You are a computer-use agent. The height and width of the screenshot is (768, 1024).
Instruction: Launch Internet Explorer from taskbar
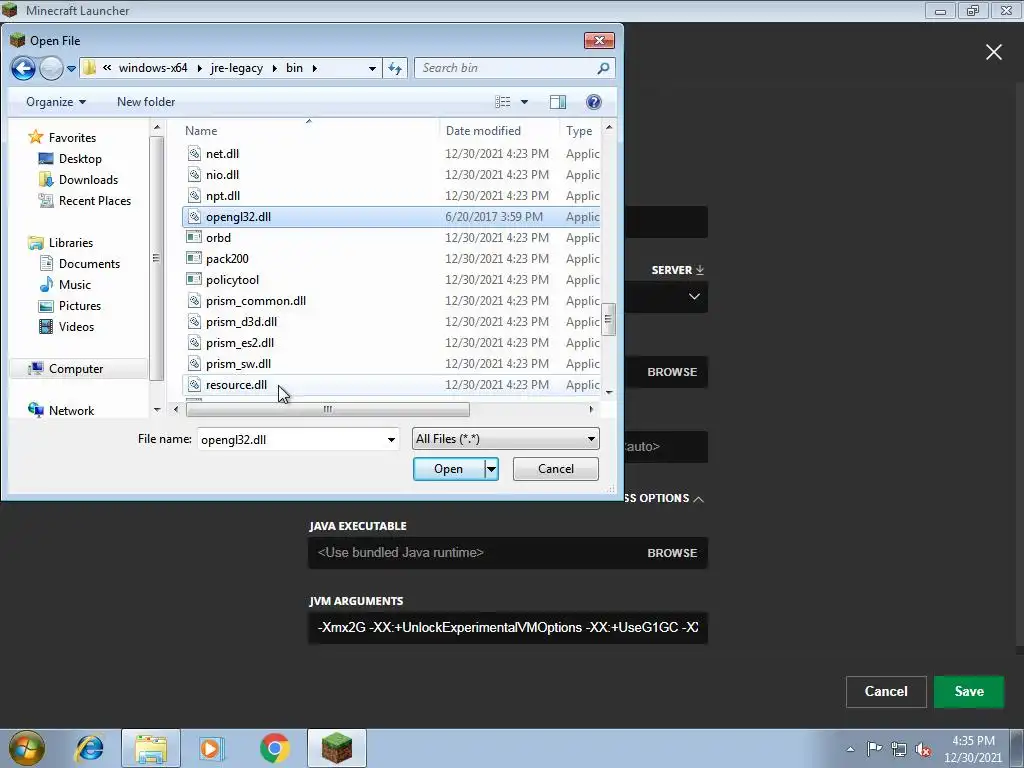coord(89,748)
